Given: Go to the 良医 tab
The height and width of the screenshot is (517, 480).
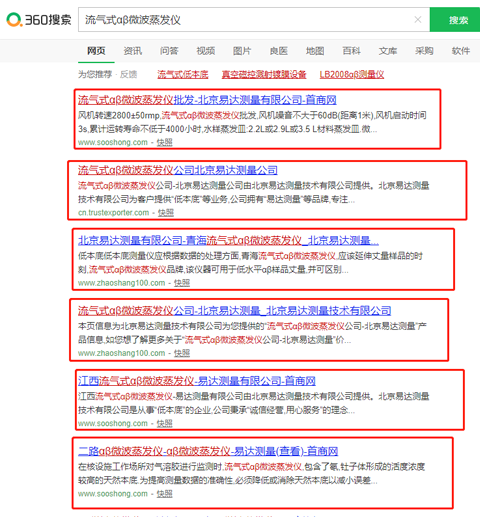Looking at the screenshot, I should click(279, 51).
